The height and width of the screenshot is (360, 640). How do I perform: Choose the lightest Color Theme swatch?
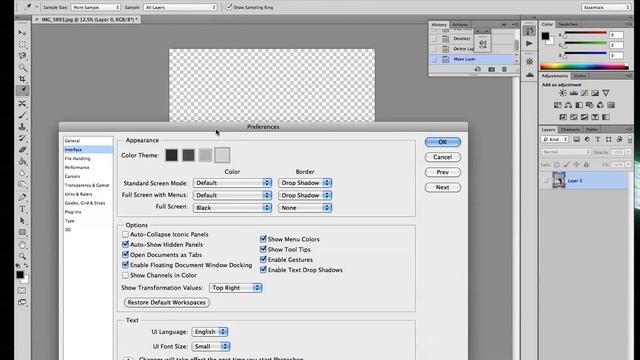pos(222,155)
